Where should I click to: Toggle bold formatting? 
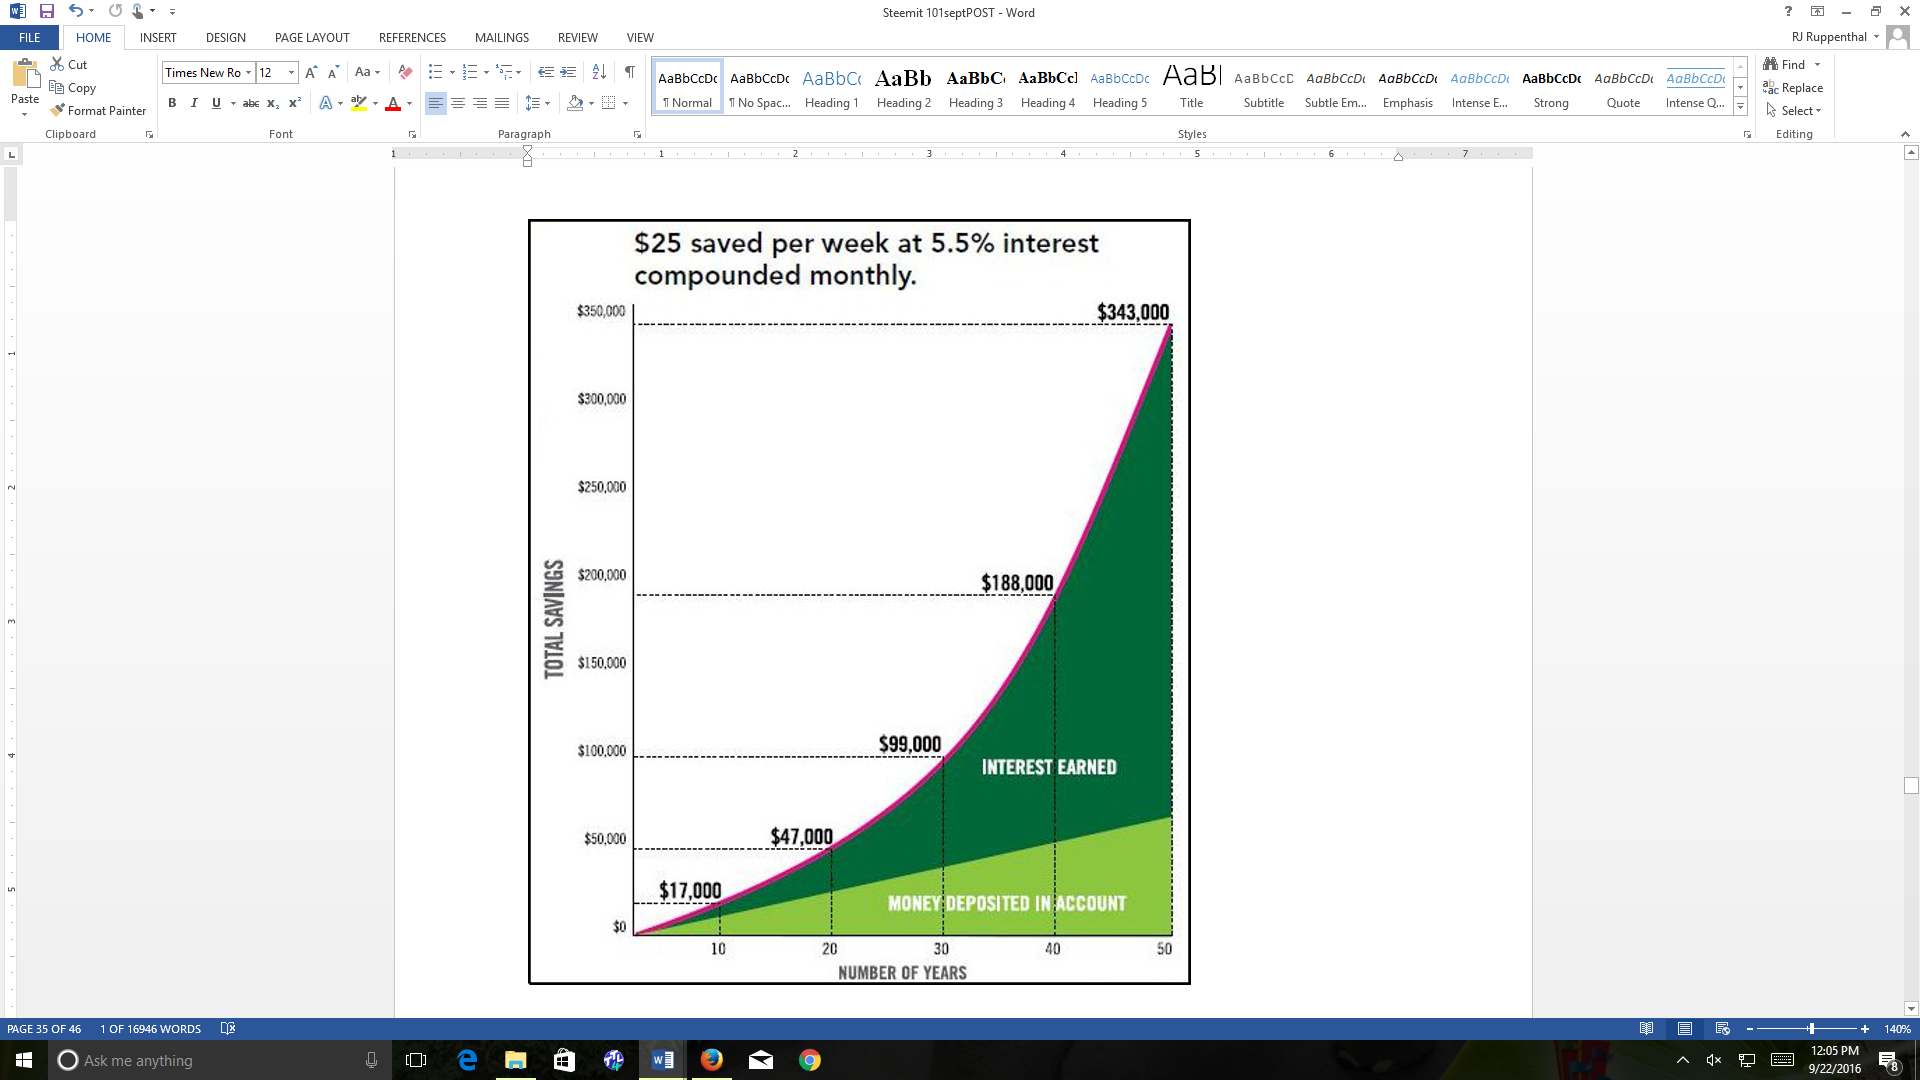tap(172, 103)
